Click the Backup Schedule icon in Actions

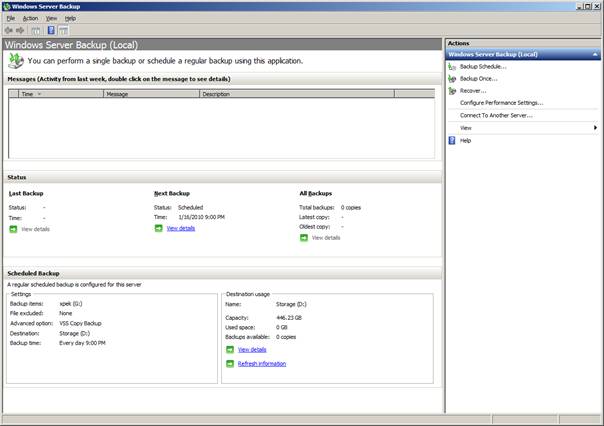[452, 67]
